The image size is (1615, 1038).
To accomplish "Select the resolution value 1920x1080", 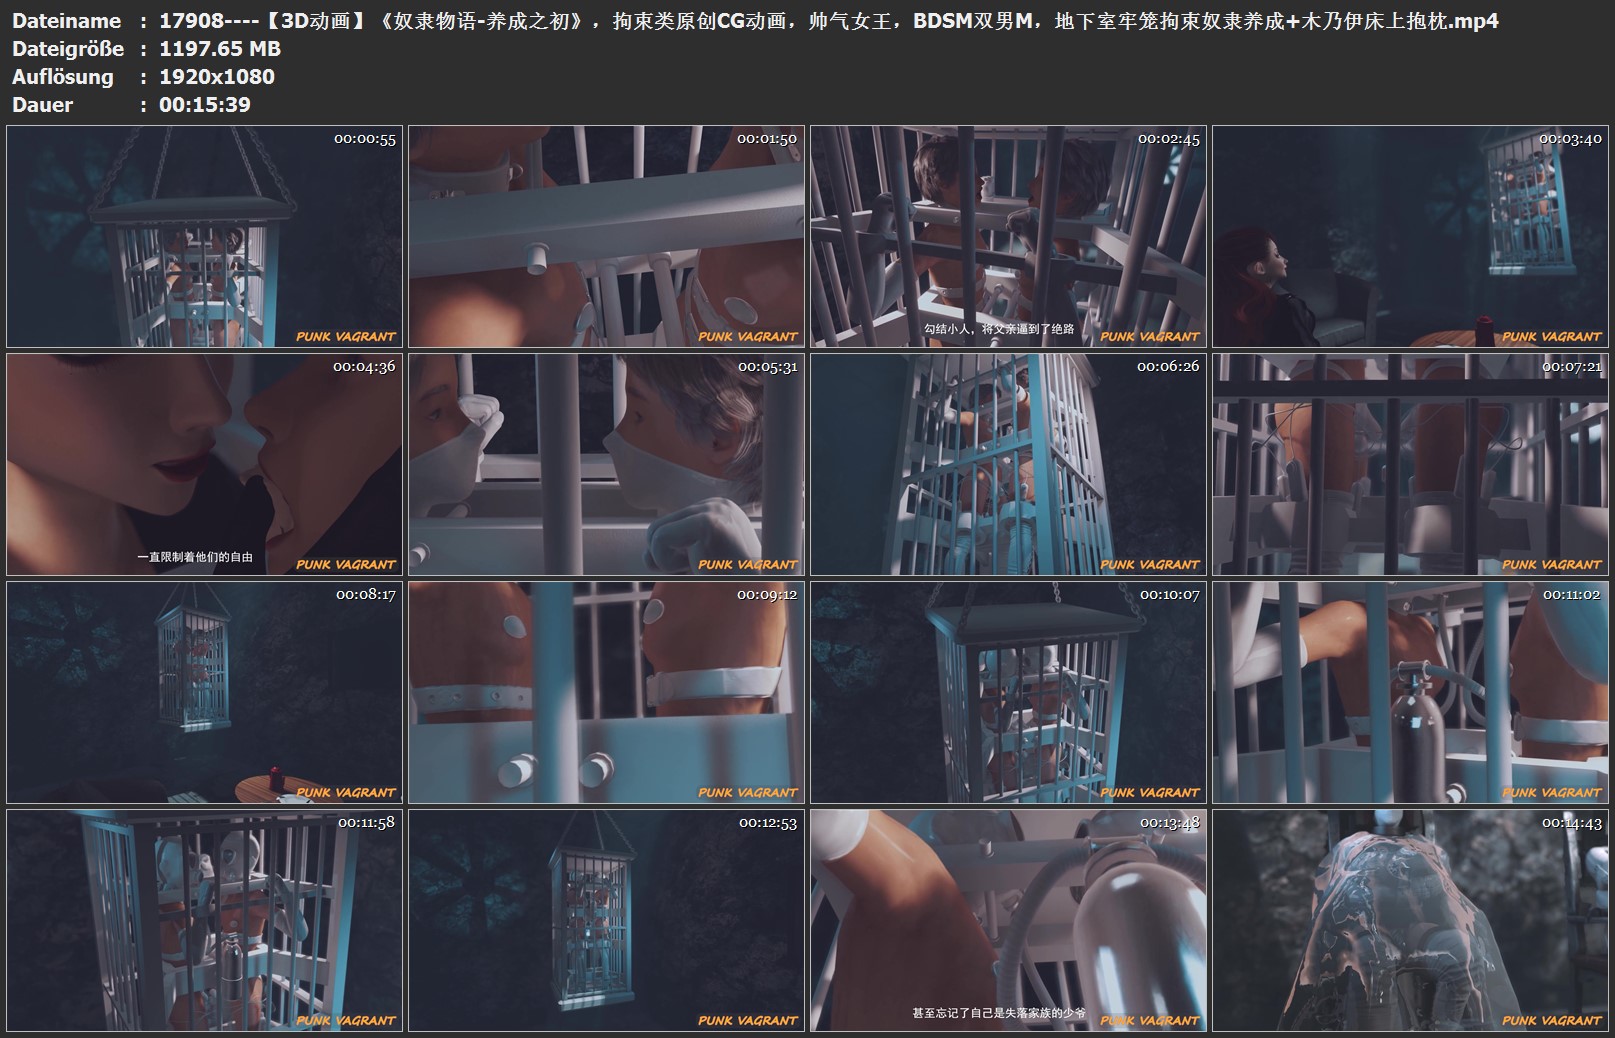I will (x=217, y=77).
